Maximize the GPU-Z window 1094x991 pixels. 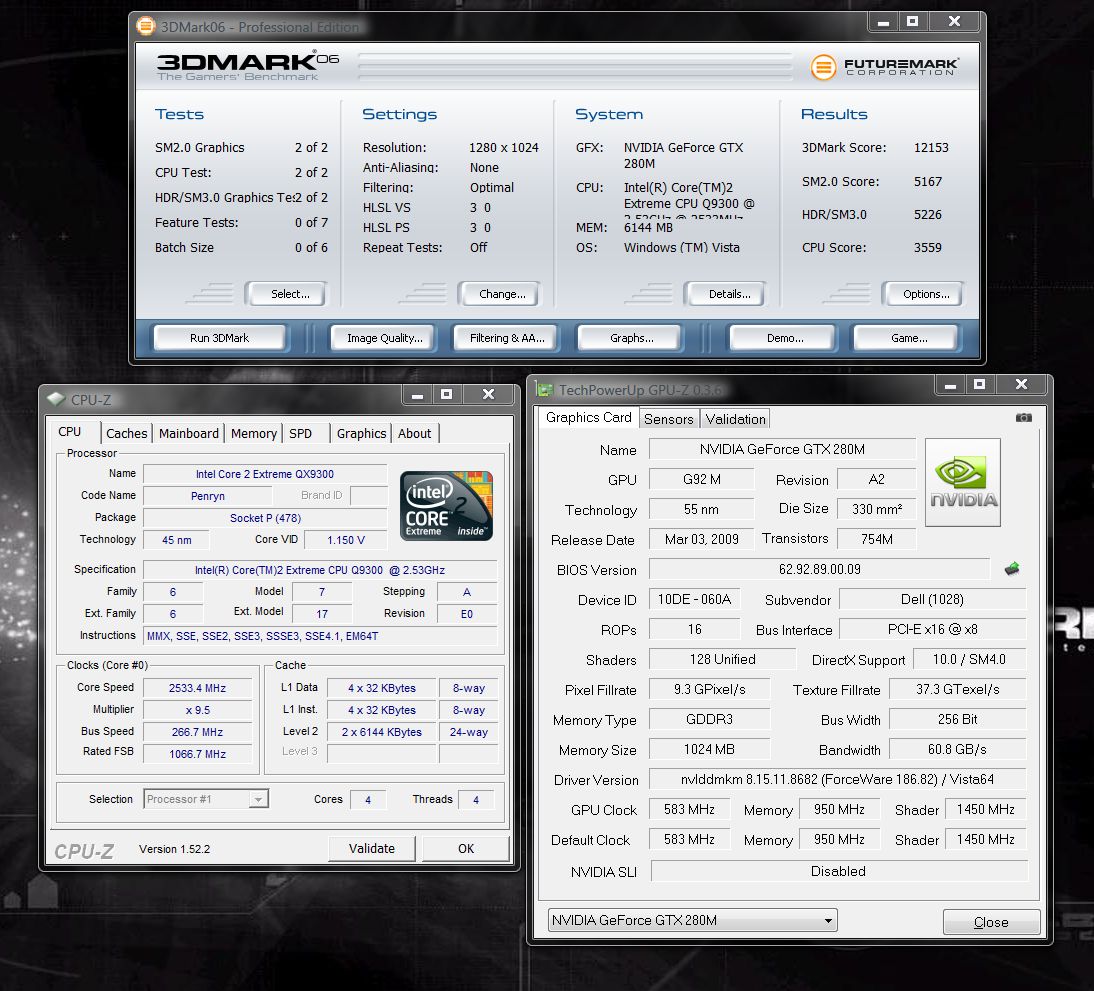[x=980, y=385]
